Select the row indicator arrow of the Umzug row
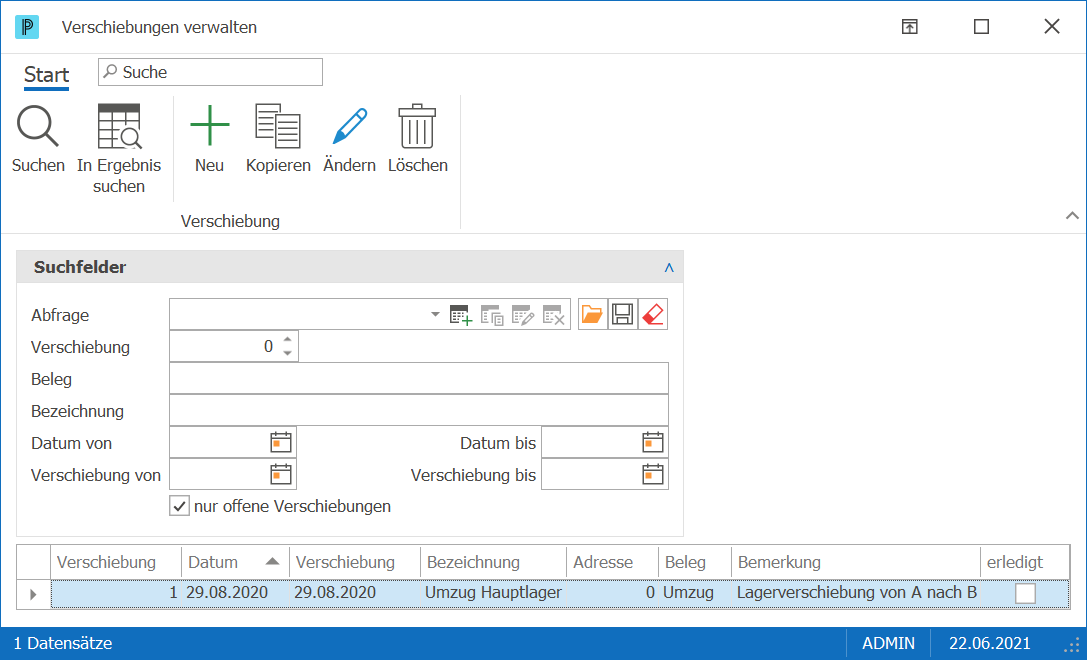 [33, 594]
